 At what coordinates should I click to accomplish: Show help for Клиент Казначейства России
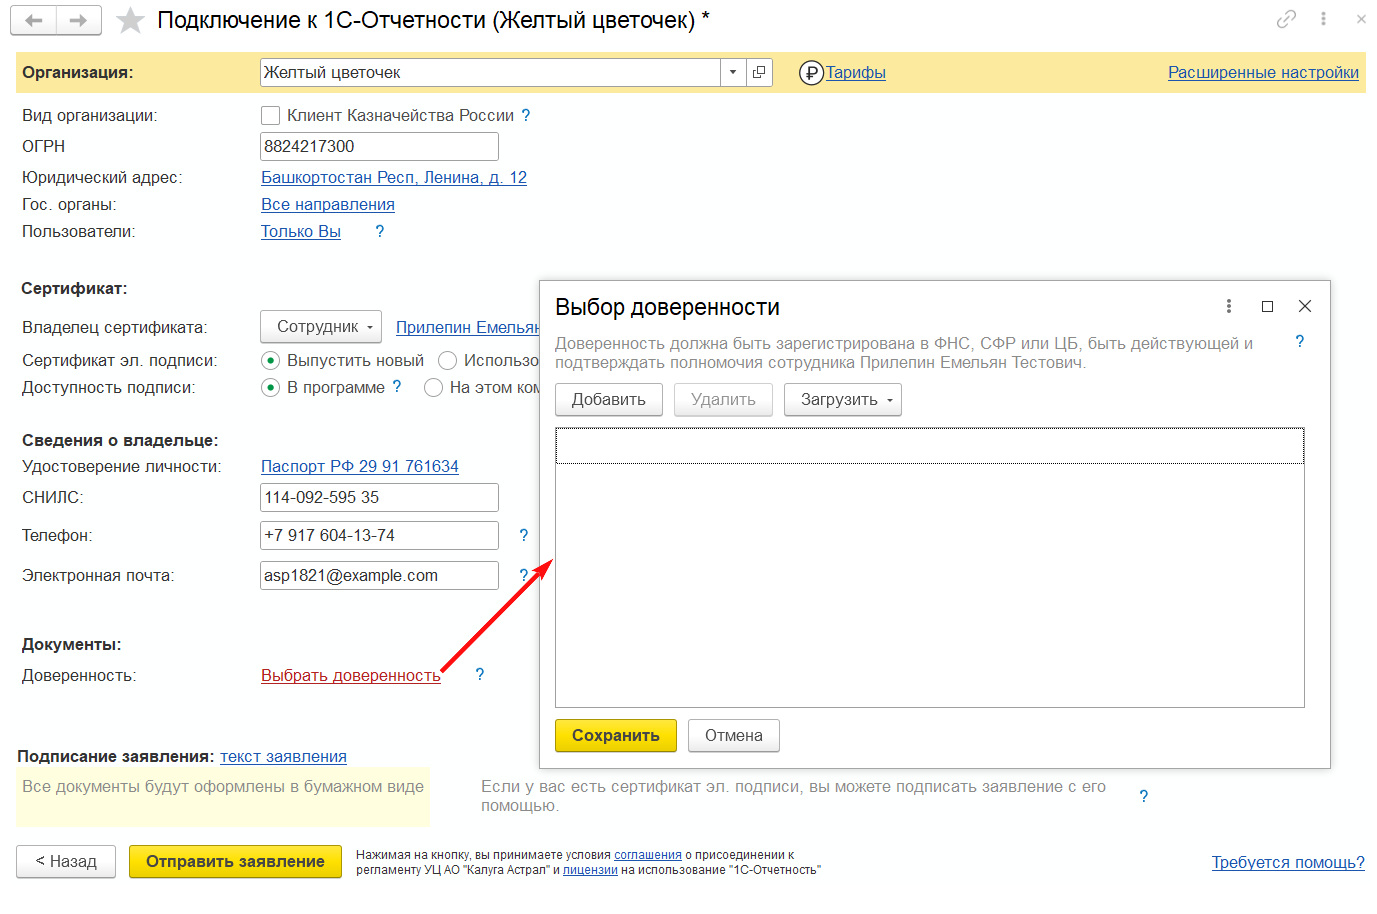point(526,115)
